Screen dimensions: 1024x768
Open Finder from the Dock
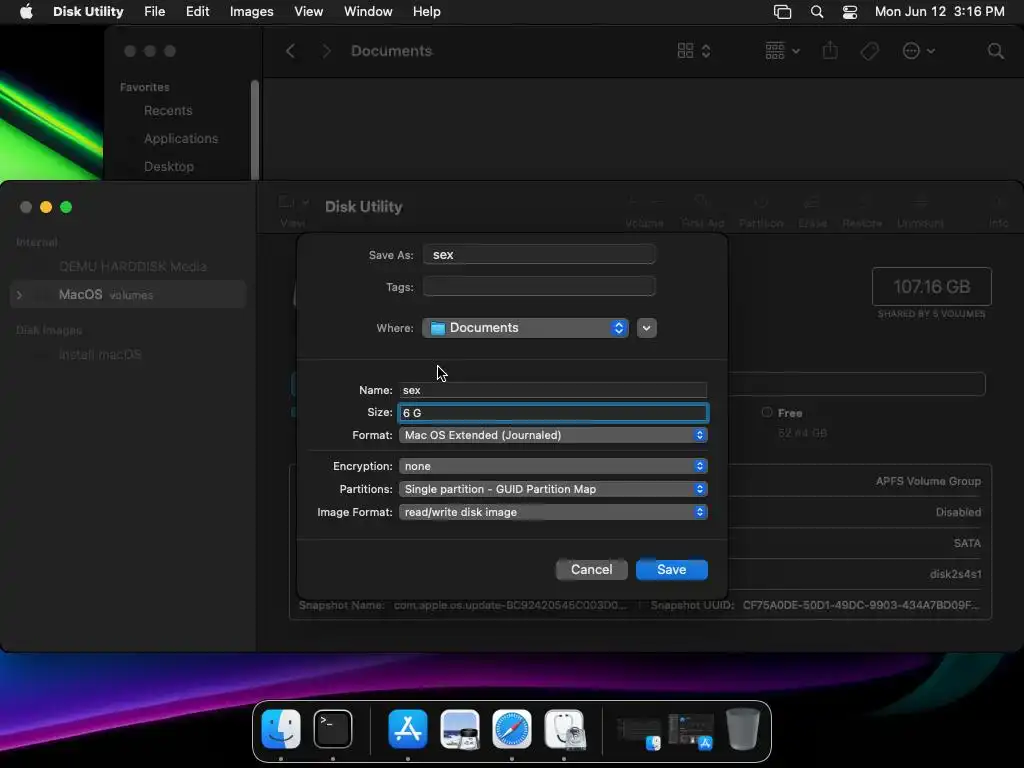[281, 729]
